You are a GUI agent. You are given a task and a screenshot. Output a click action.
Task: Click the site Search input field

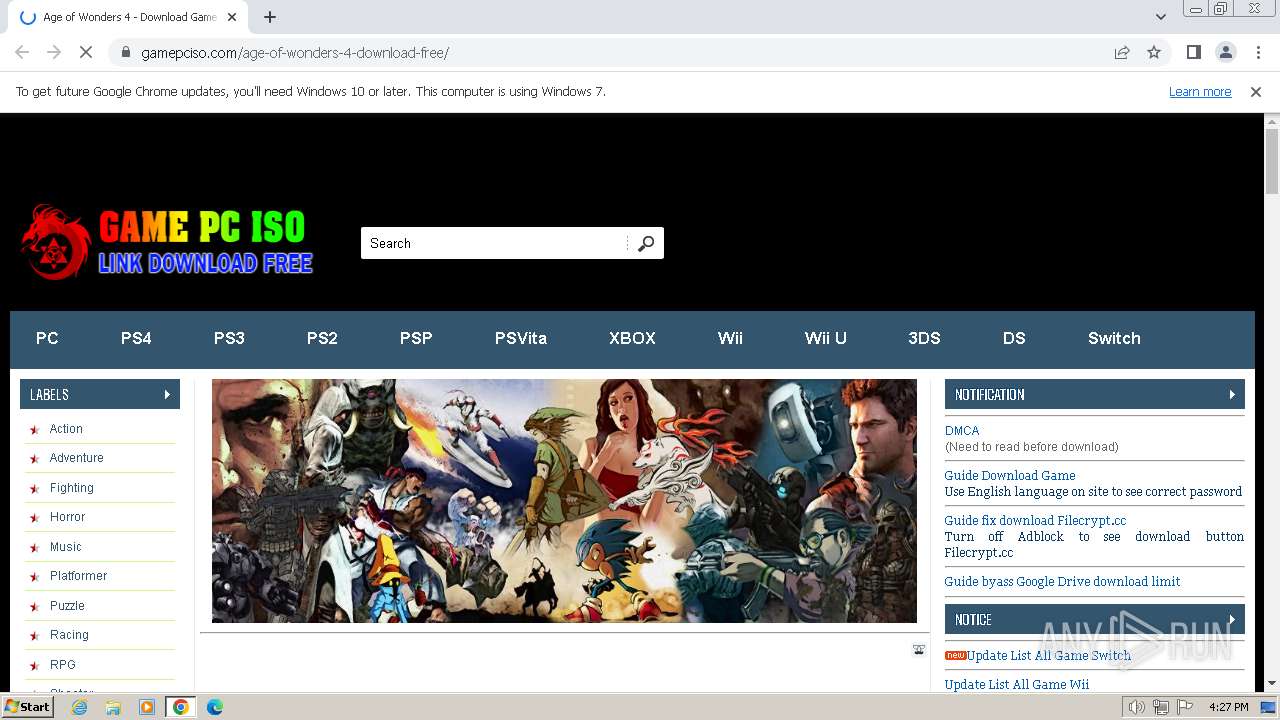tap(495, 243)
